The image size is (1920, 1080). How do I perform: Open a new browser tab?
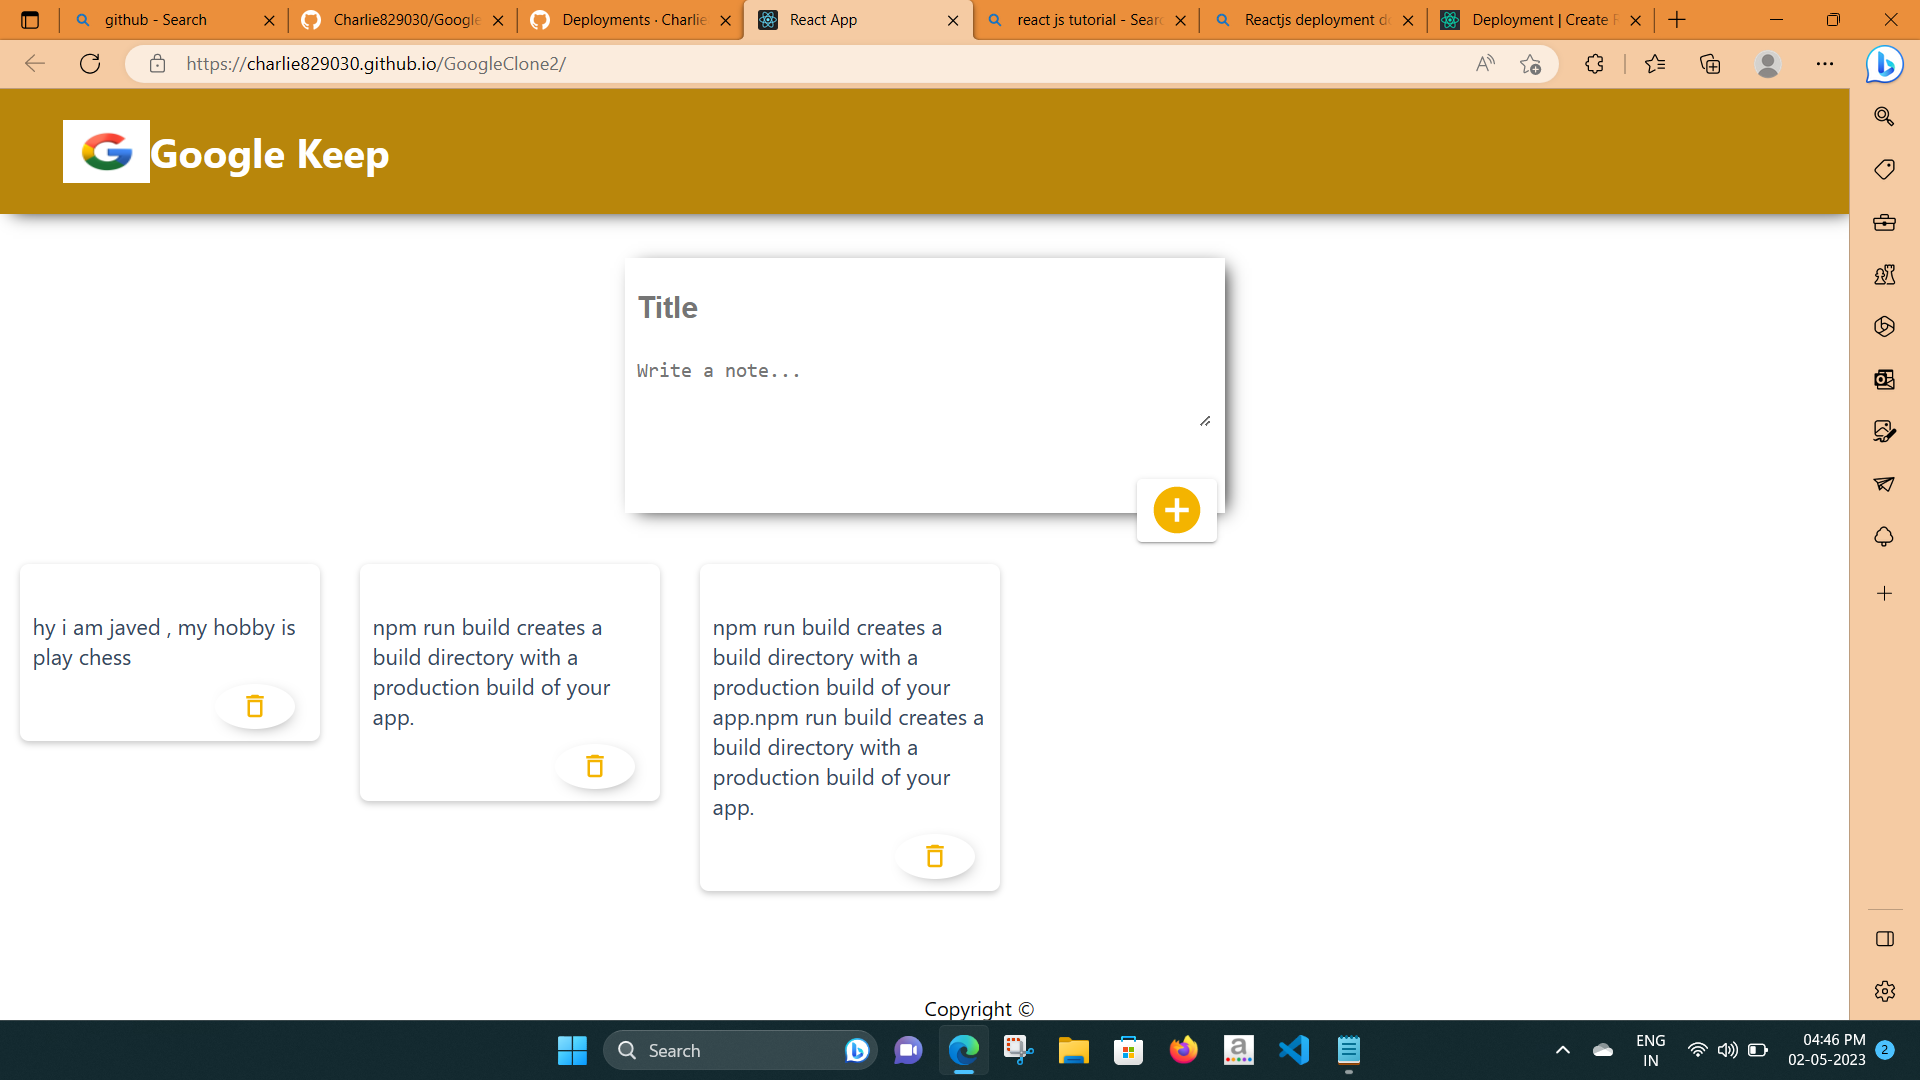pos(1677,20)
